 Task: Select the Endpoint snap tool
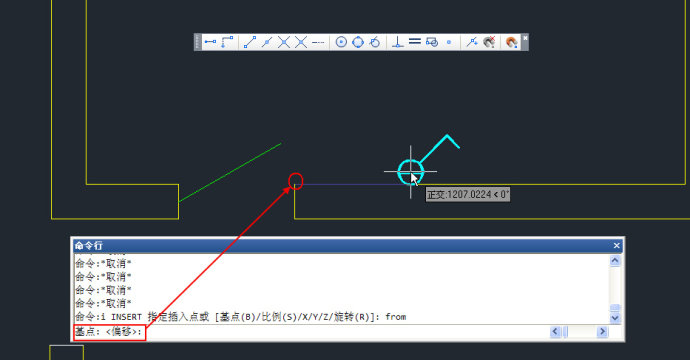(x=250, y=42)
